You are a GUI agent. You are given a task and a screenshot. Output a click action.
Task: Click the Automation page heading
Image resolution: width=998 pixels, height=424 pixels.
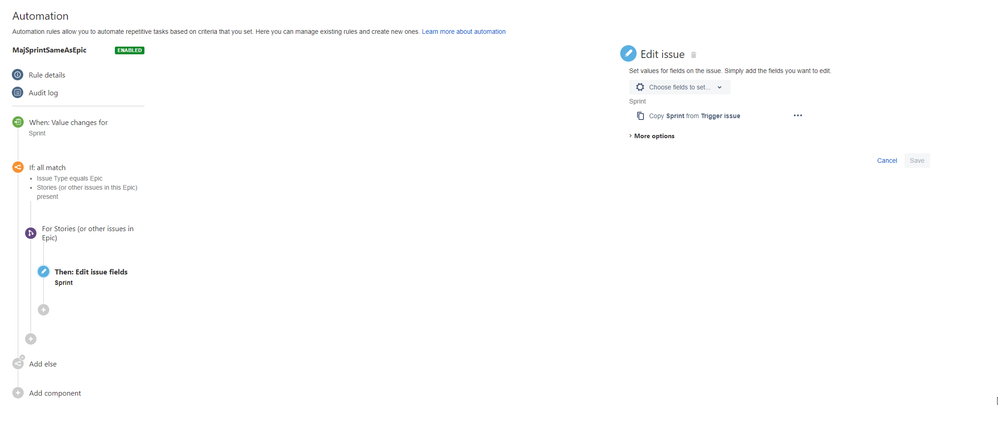(40, 16)
